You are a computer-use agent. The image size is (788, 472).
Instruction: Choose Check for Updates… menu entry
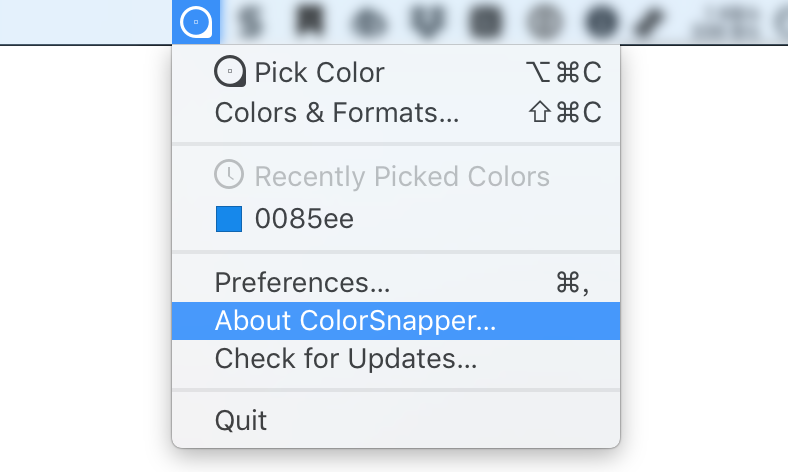pyautogui.click(x=345, y=358)
